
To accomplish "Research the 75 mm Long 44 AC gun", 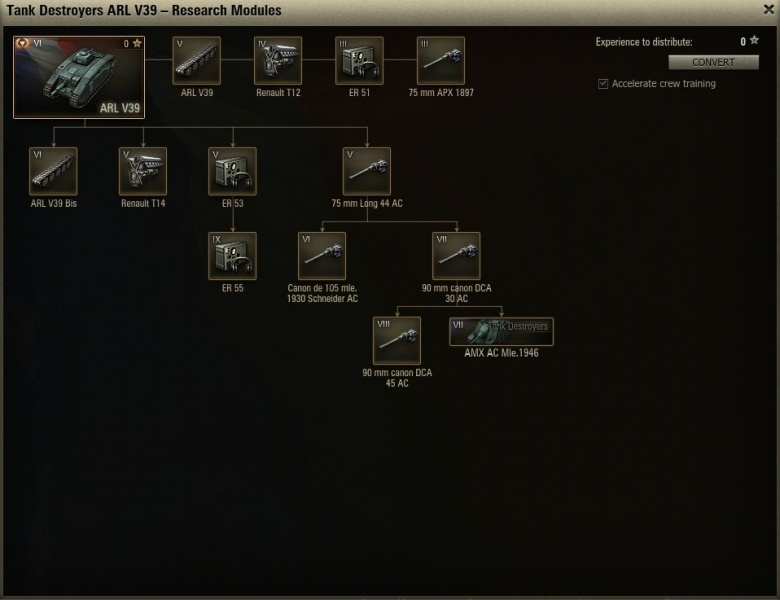I will click(367, 171).
